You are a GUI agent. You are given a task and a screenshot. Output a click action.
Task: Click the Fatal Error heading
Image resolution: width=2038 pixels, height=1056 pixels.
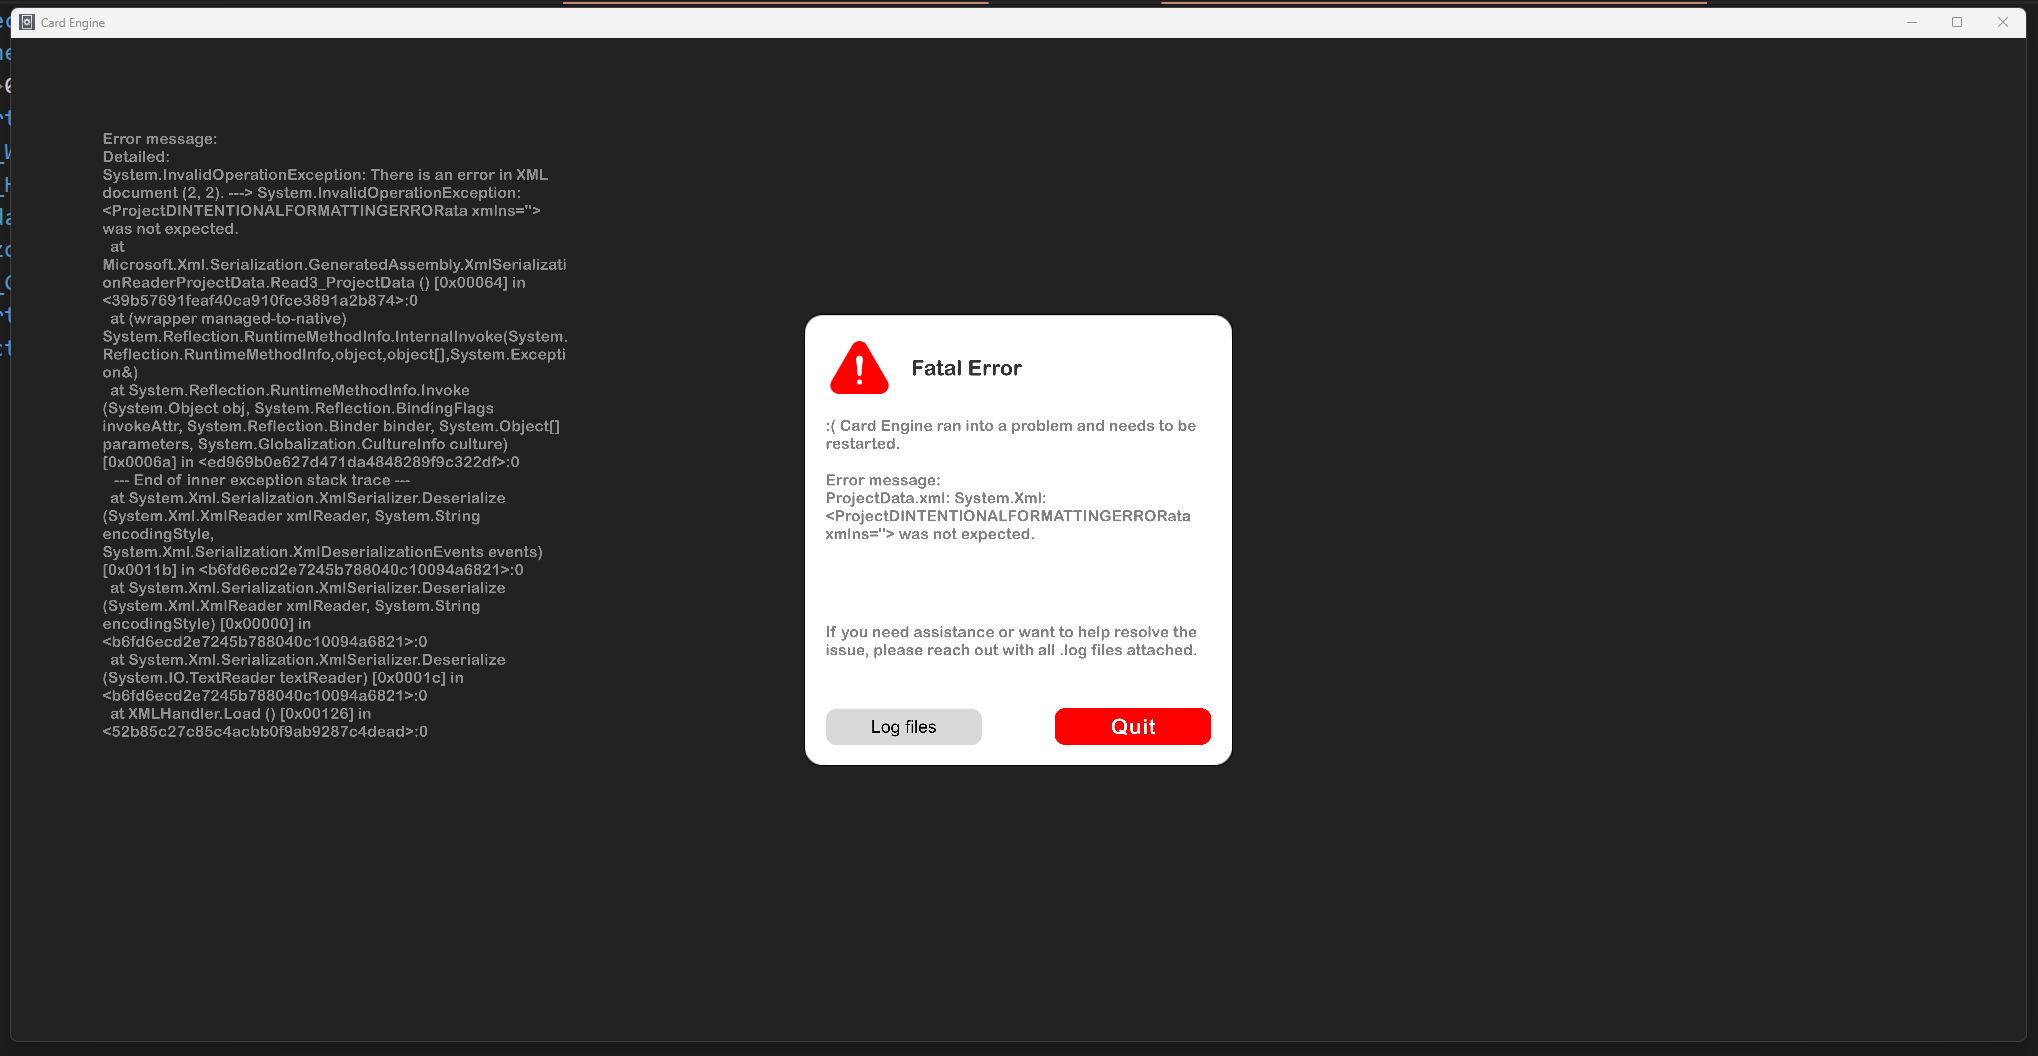tap(966, 368)
